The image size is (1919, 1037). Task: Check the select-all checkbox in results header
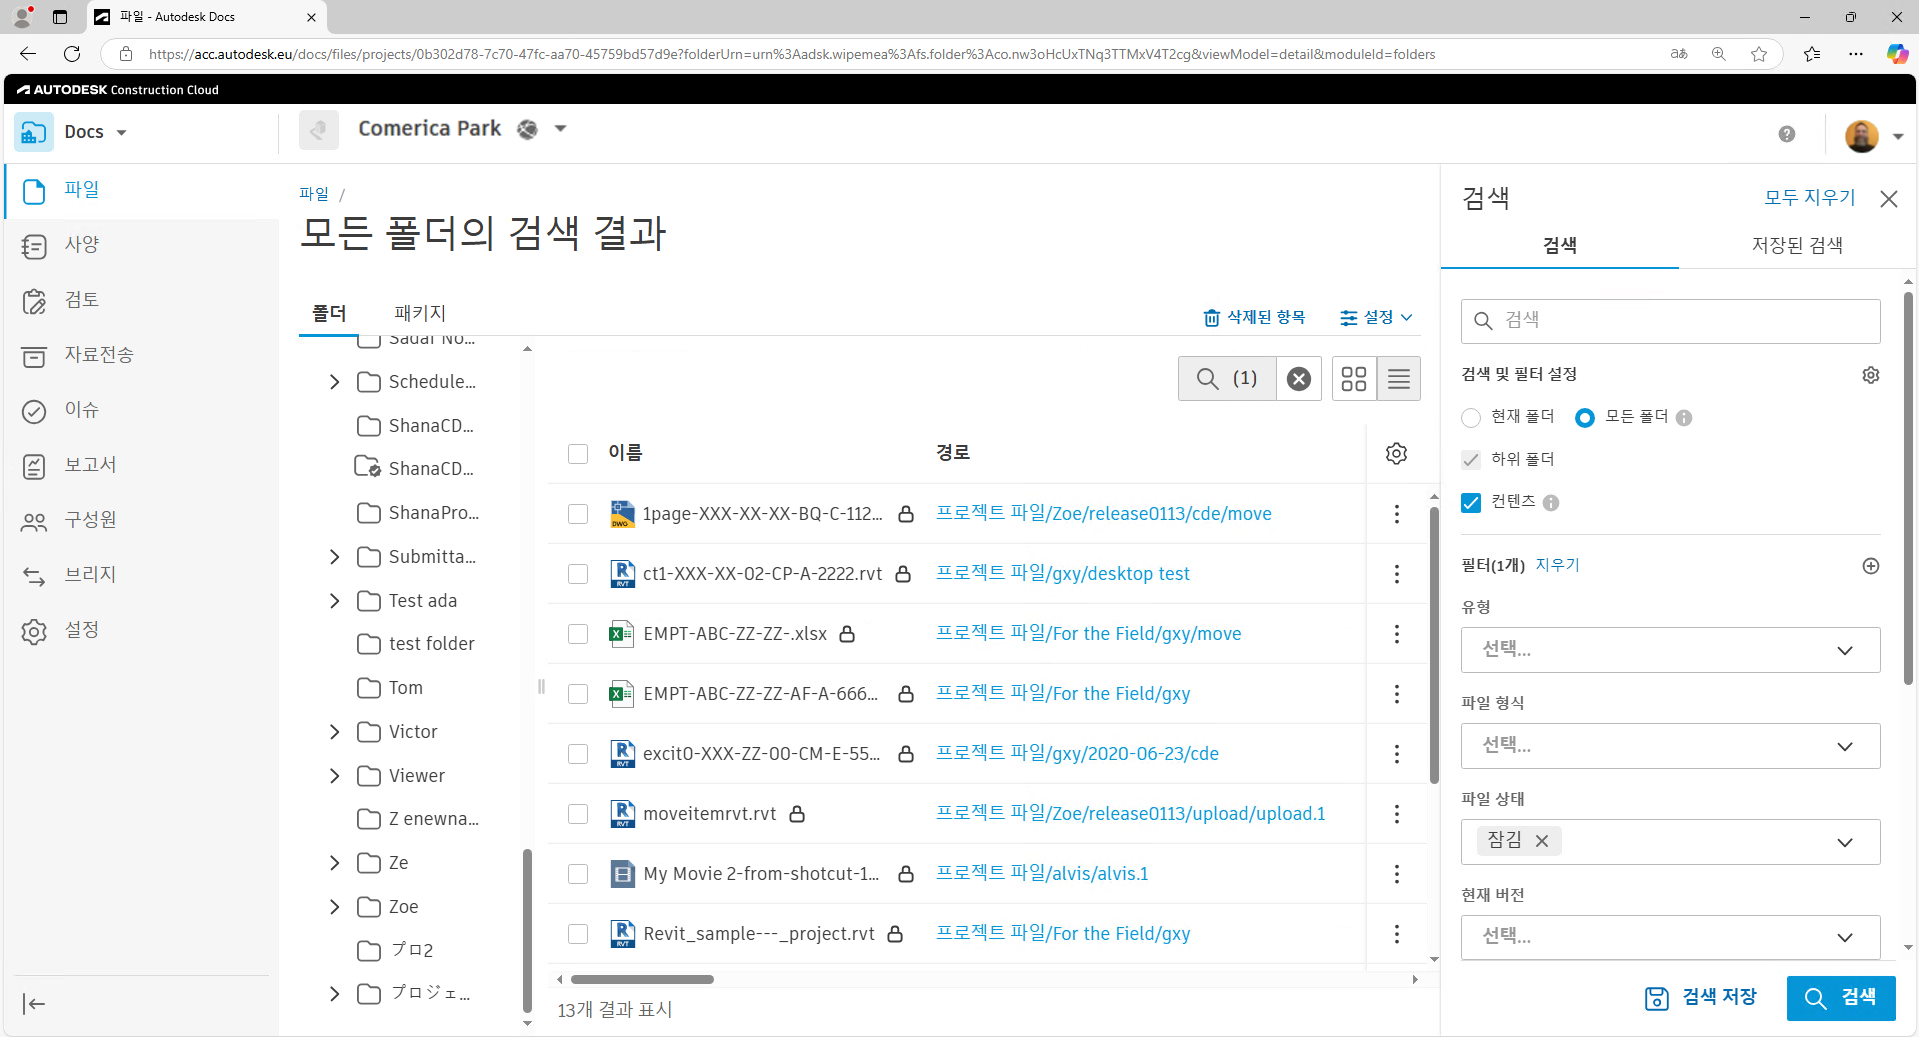pos(578,453)
